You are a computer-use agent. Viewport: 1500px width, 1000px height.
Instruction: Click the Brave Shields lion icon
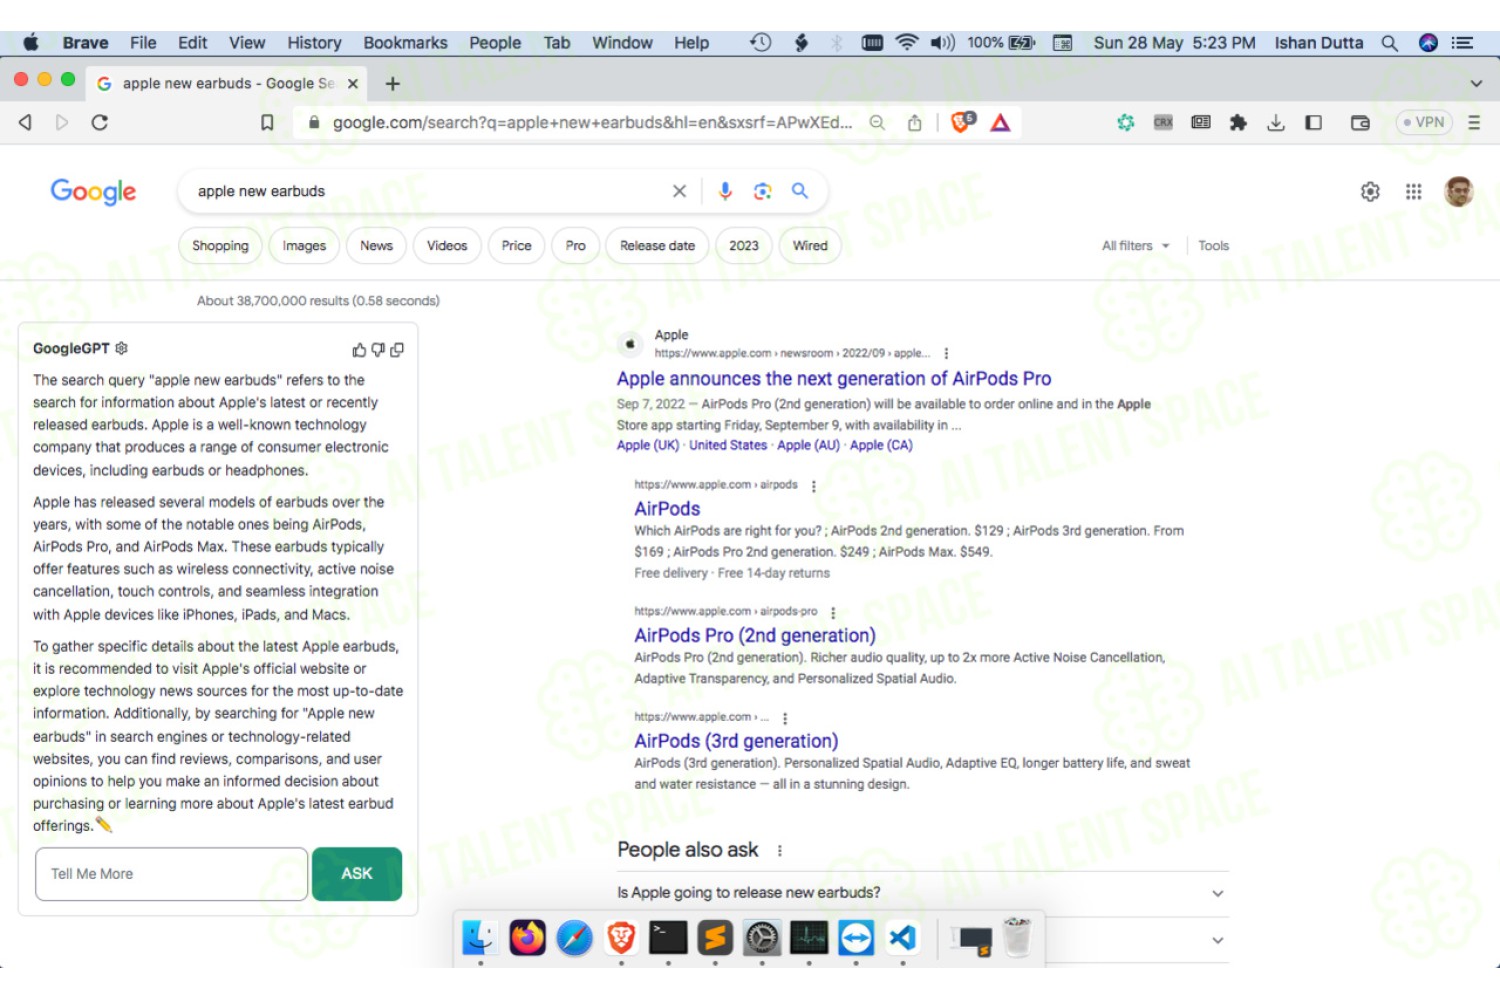962,122
